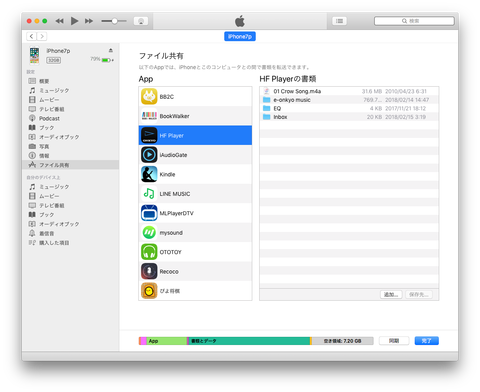Select the BookWalker app
480x392 pixels.
coord(195,116)
